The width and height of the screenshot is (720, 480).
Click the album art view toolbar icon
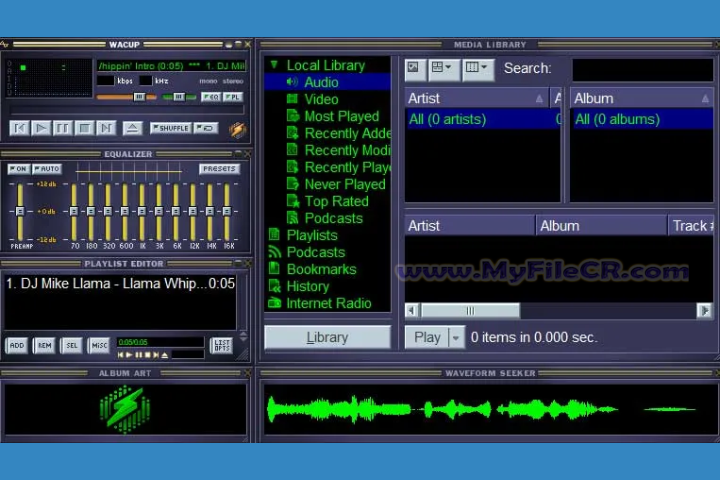(415, 69)
